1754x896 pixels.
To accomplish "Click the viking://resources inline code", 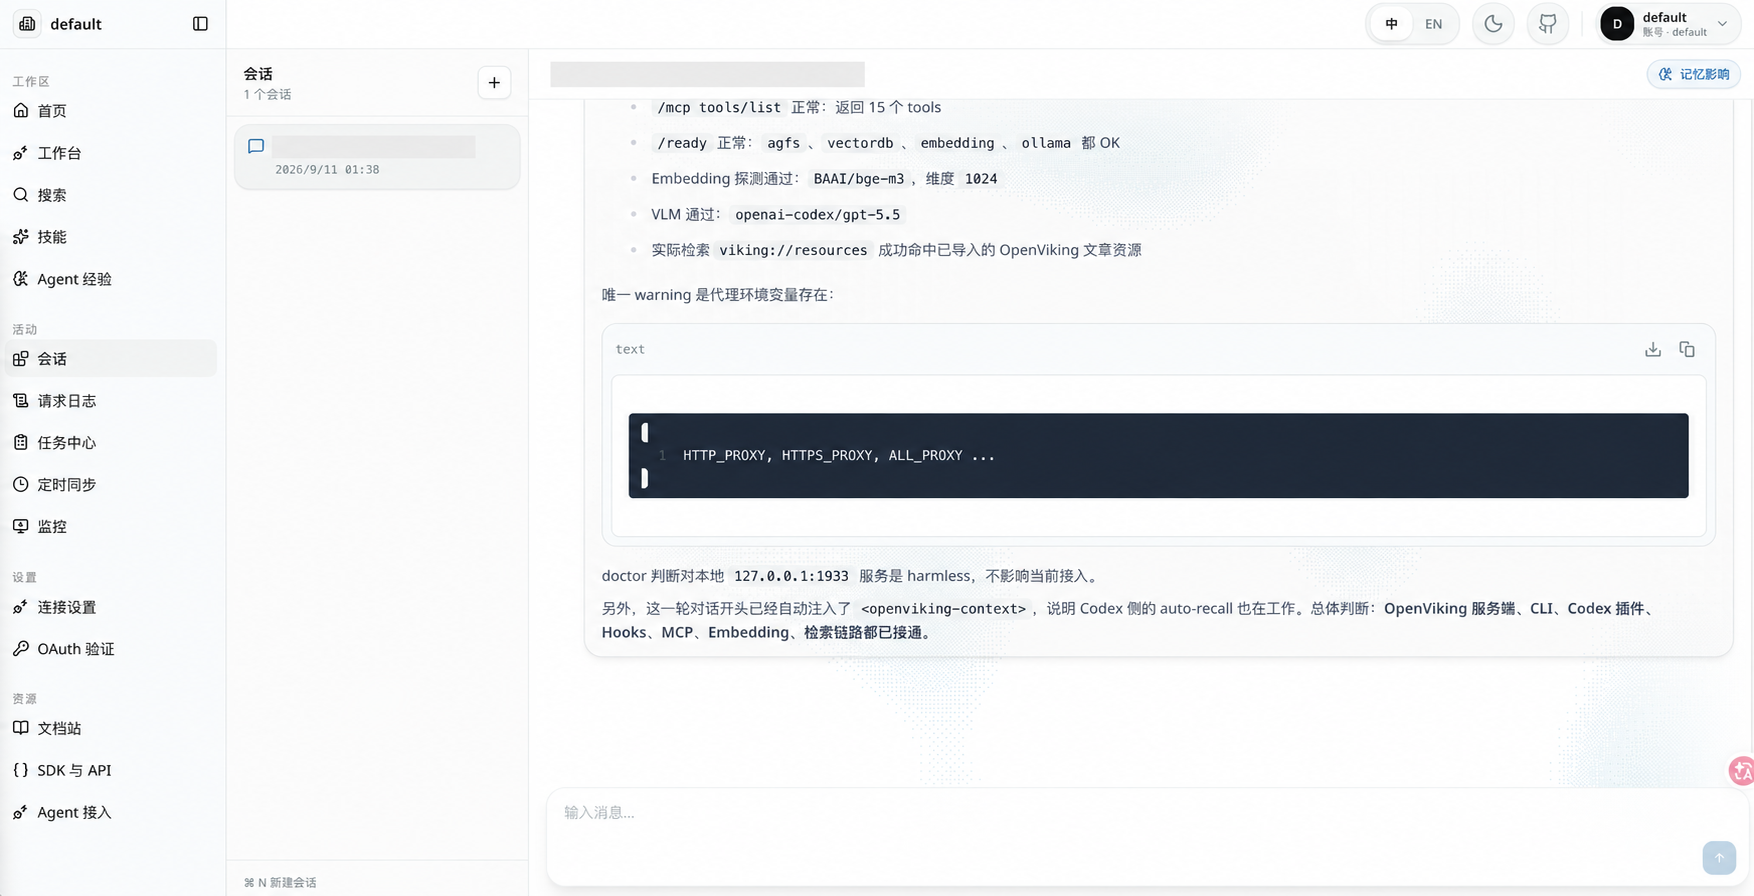I will pos(793,250).
